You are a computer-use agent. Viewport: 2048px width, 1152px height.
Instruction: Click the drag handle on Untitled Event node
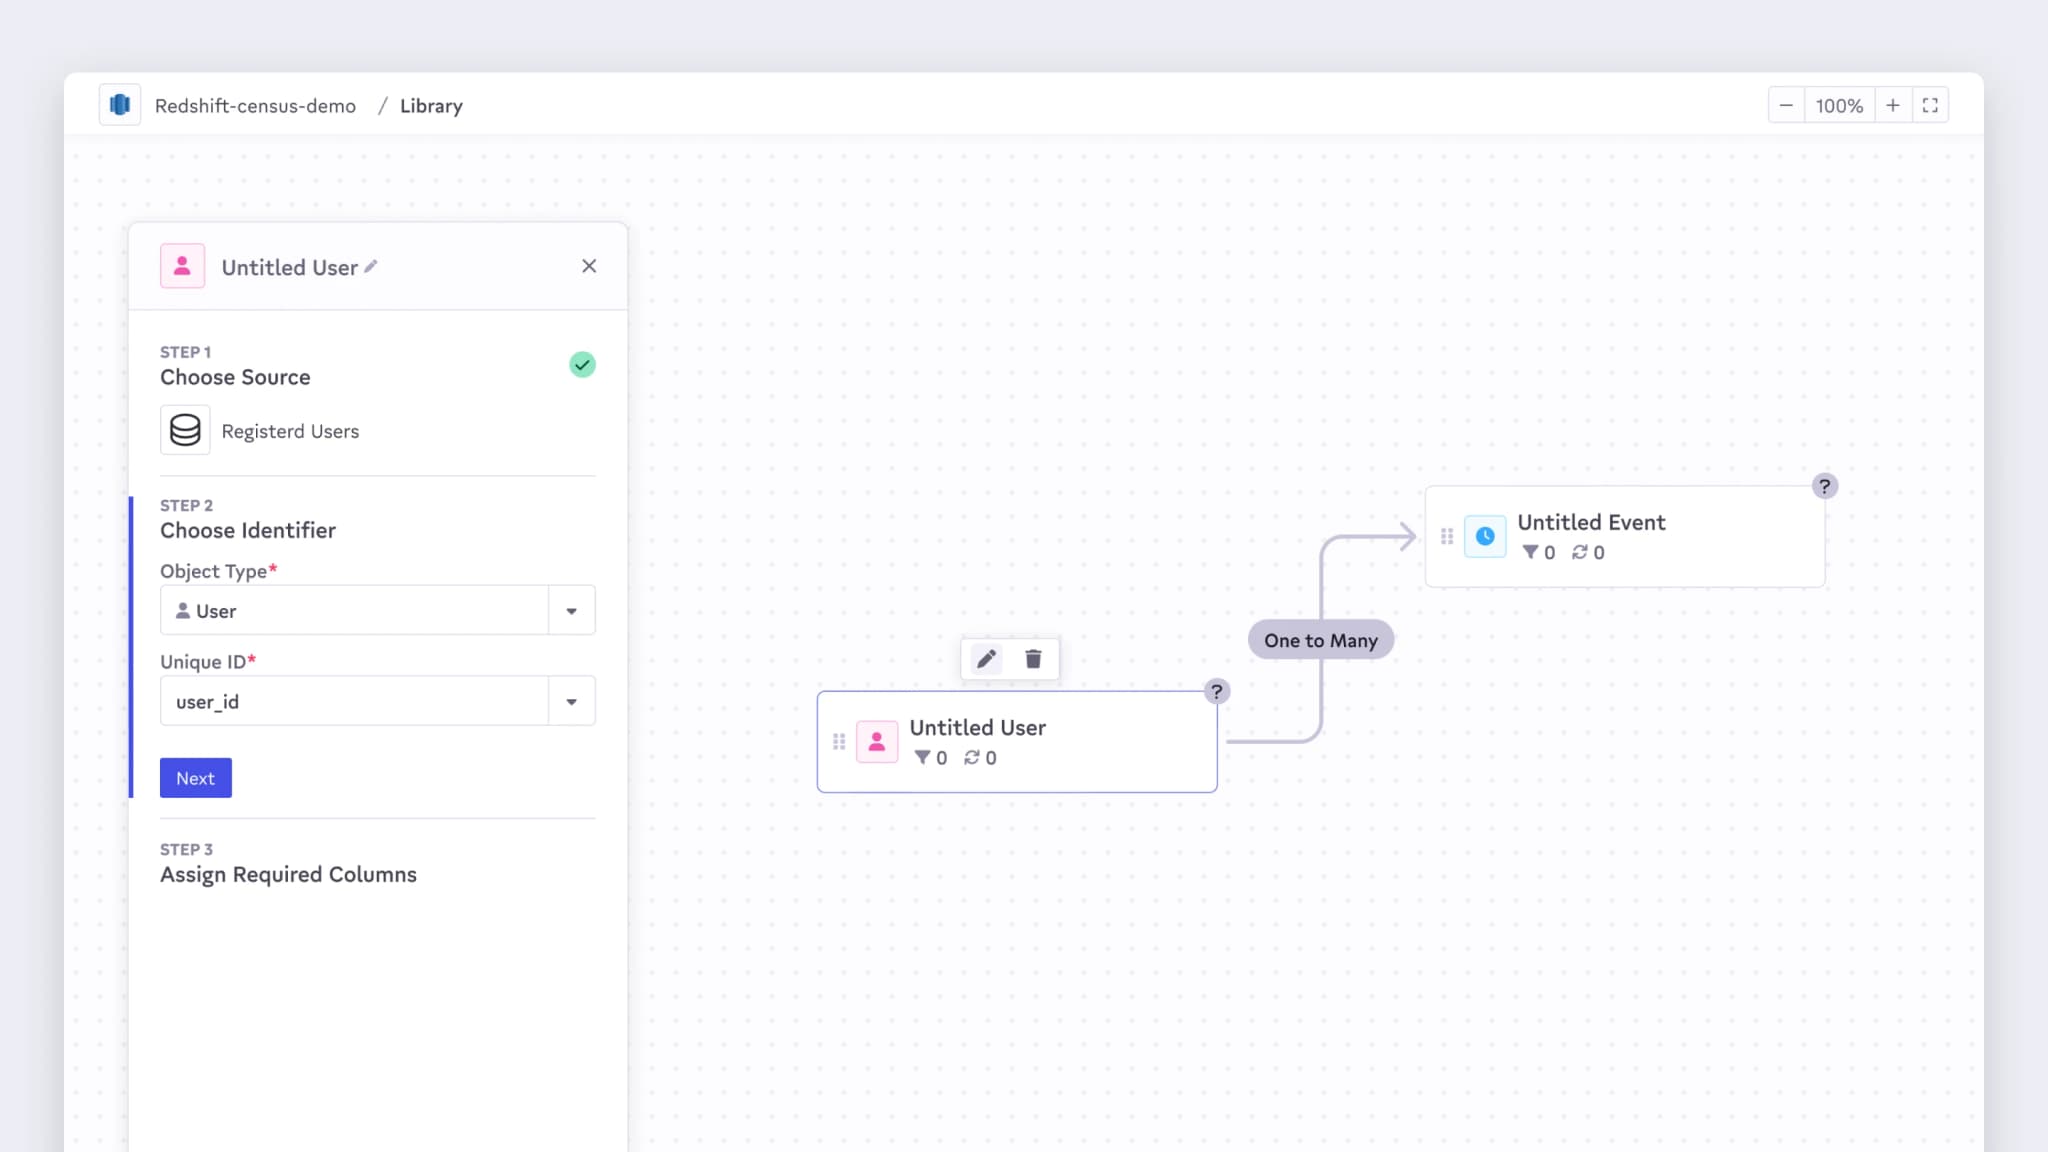point(1446,536)
